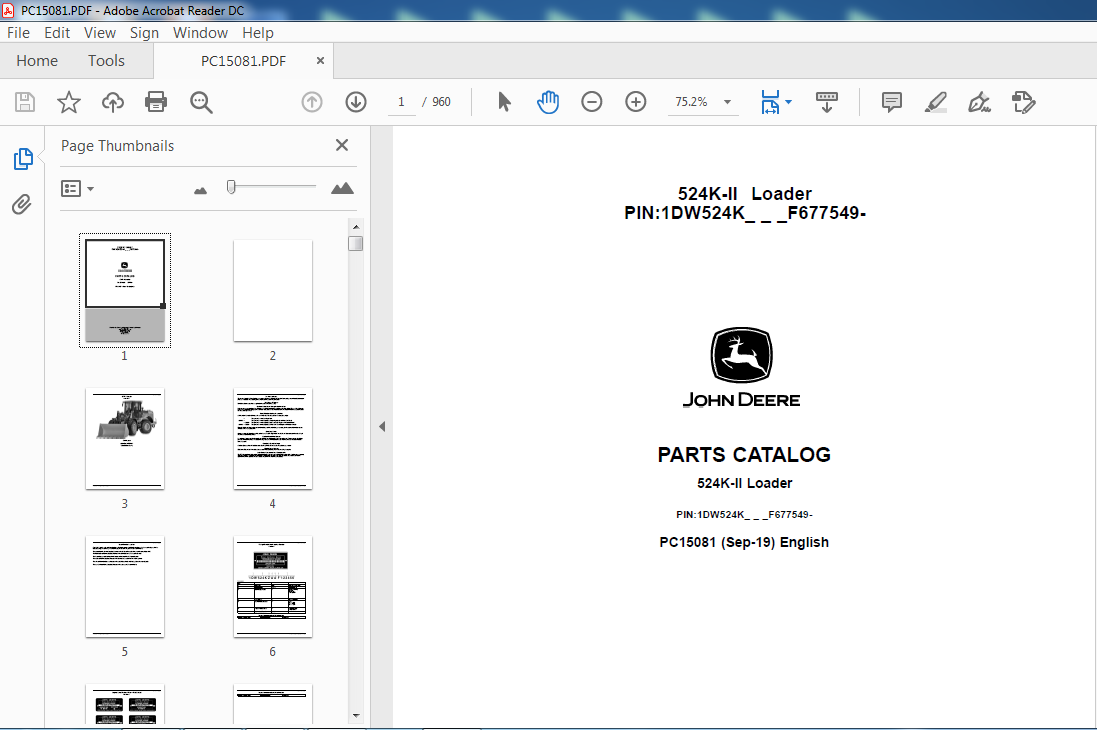Screen dimensions: 1097x730
Task: Close the Page Thumbnails panel
Action: [x=342, y=145]
